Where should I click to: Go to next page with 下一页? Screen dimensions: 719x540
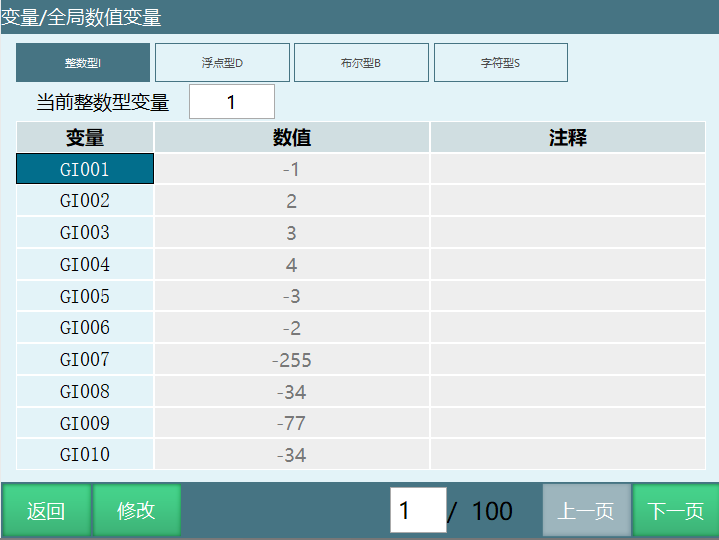coord(675,511)
